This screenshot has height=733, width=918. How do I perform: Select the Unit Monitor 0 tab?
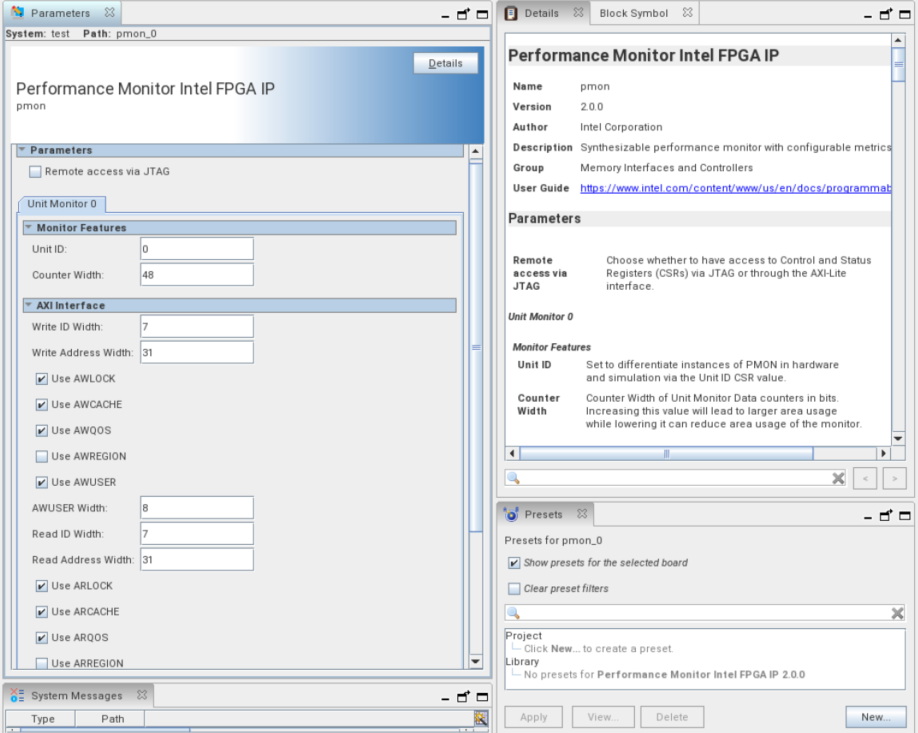click(62, 204)
